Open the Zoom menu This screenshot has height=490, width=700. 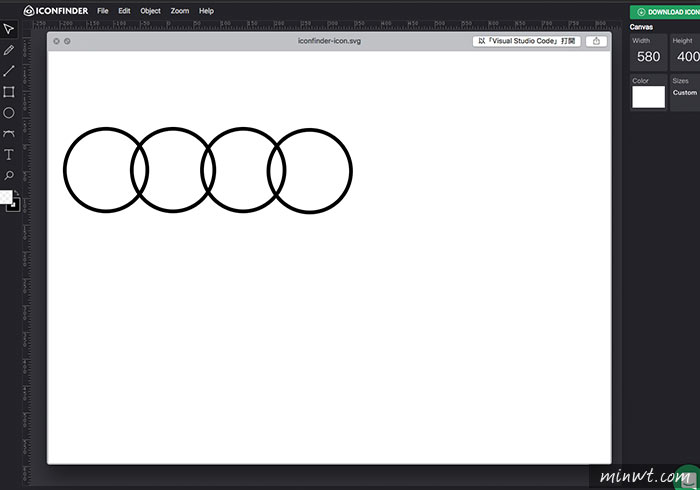[x=179, y=11]
